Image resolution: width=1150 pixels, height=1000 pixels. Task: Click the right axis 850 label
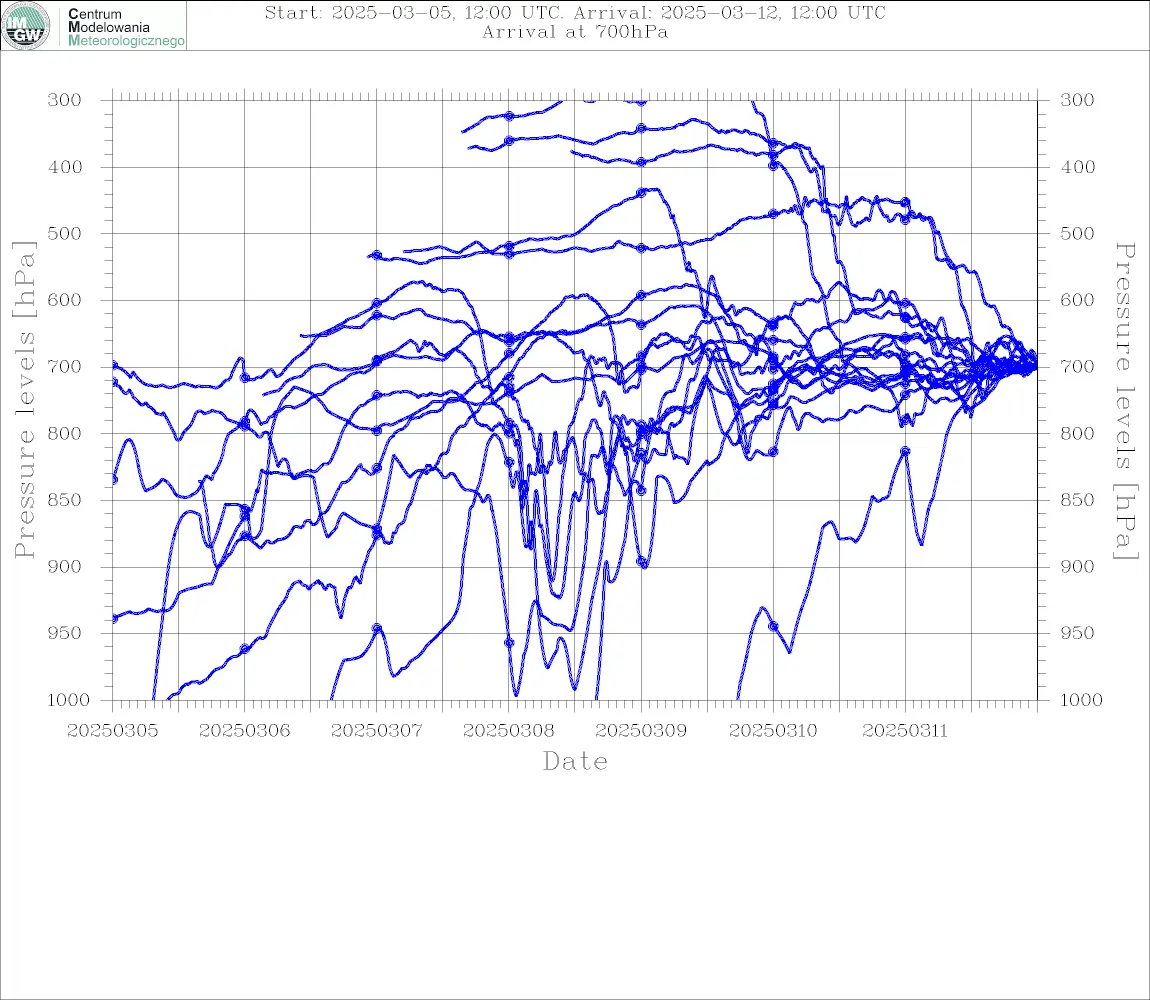pyautogui.click(x=1077, y=500)
